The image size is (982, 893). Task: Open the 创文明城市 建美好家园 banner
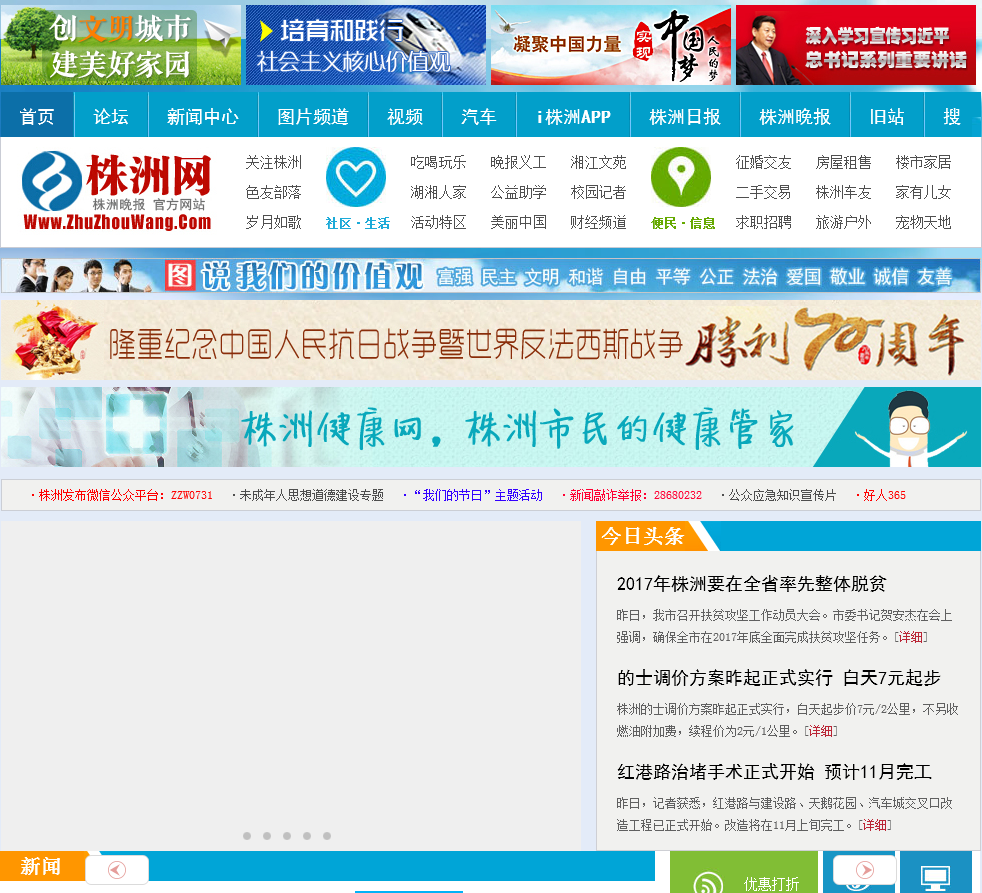121,45
